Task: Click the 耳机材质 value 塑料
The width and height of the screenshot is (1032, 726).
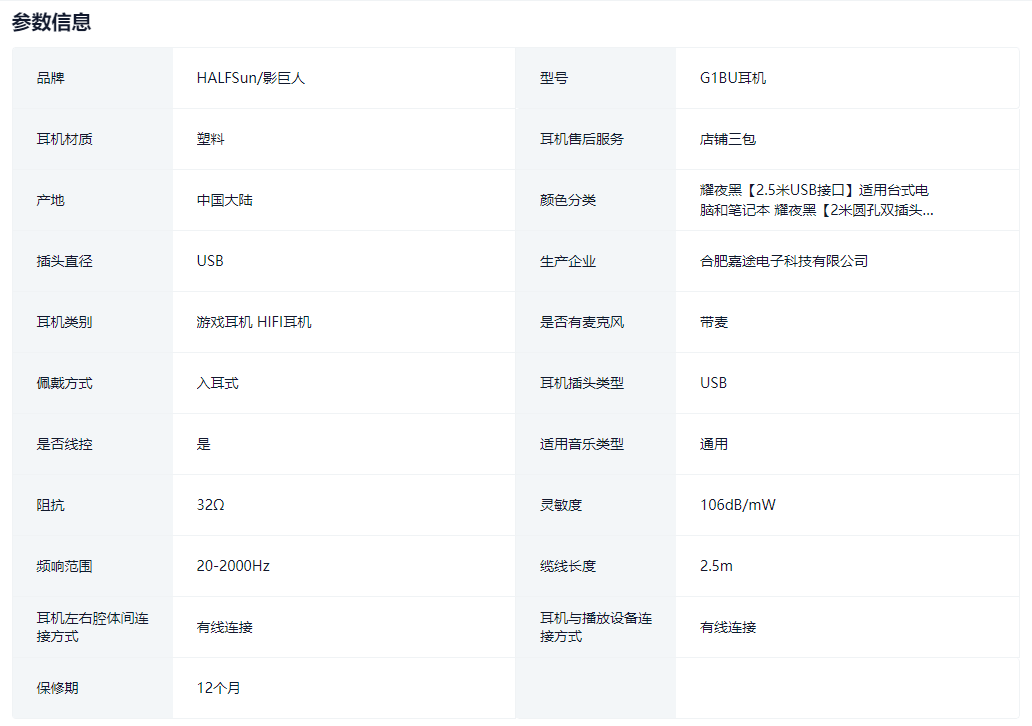Action: [211, 139]
